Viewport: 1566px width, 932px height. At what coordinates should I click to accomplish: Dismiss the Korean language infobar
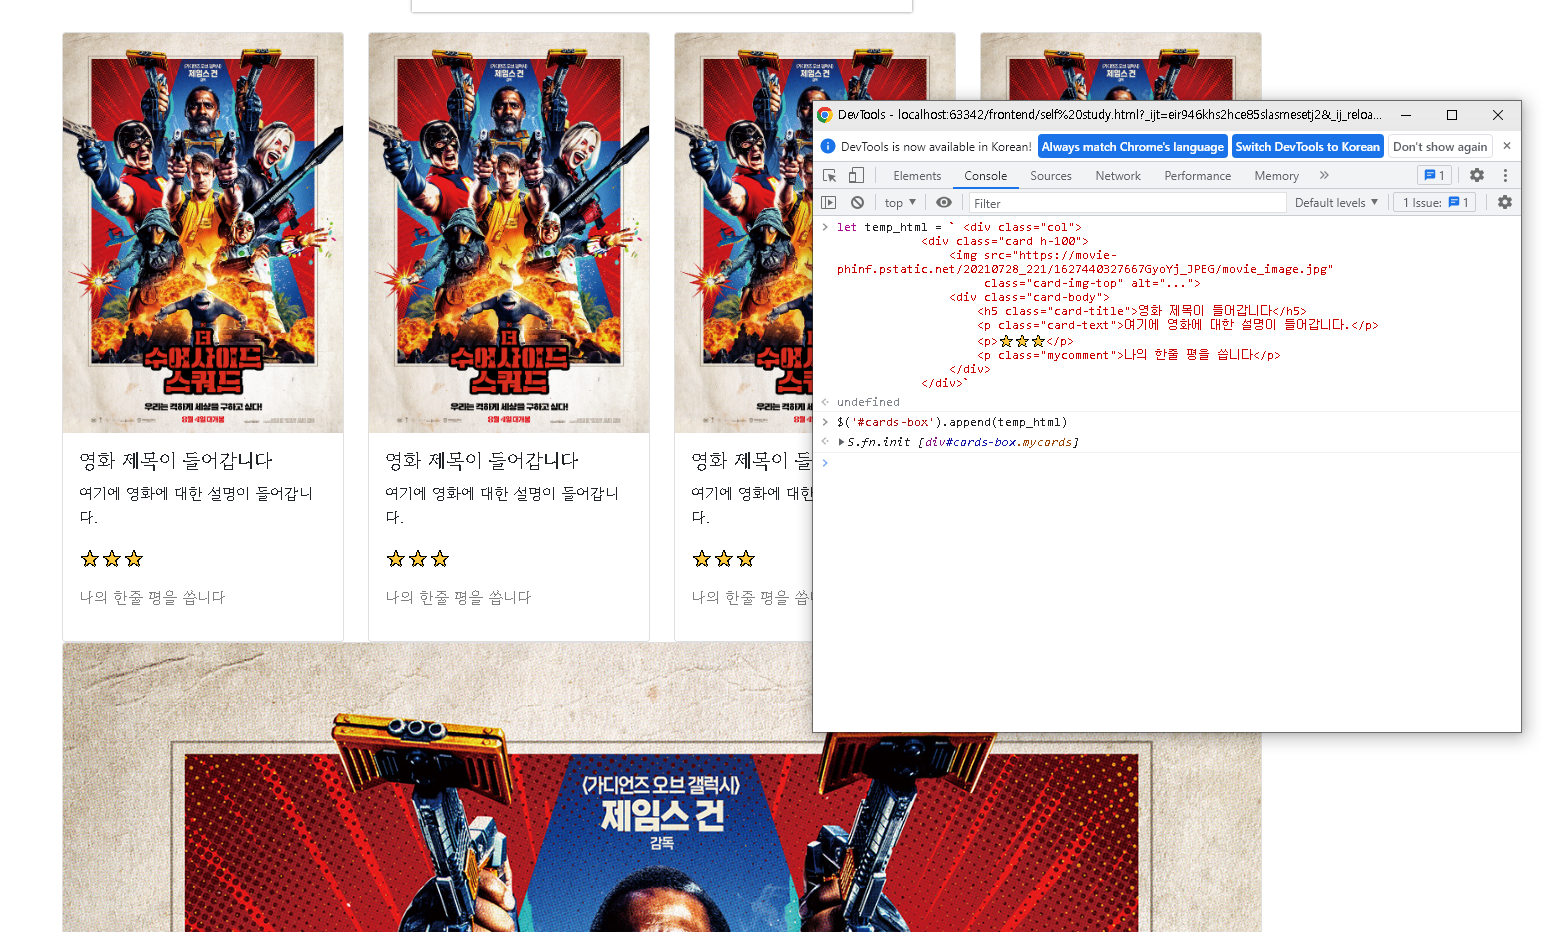[x=1507, y=146]
